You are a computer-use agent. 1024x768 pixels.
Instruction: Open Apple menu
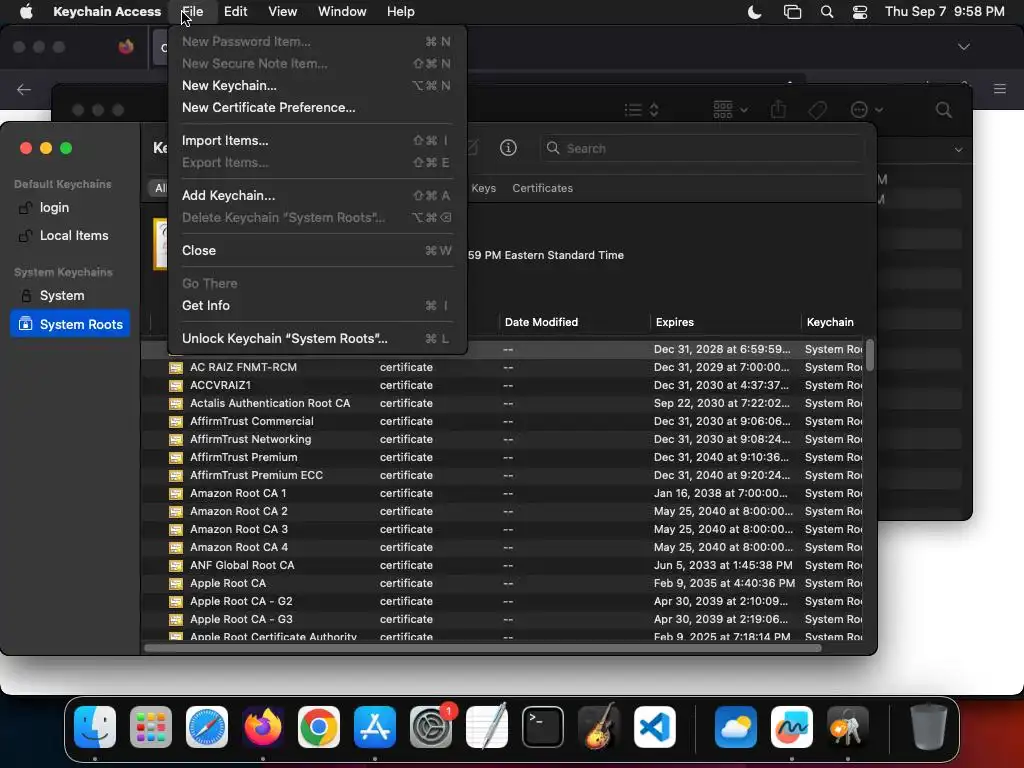(x=26, y=12)
